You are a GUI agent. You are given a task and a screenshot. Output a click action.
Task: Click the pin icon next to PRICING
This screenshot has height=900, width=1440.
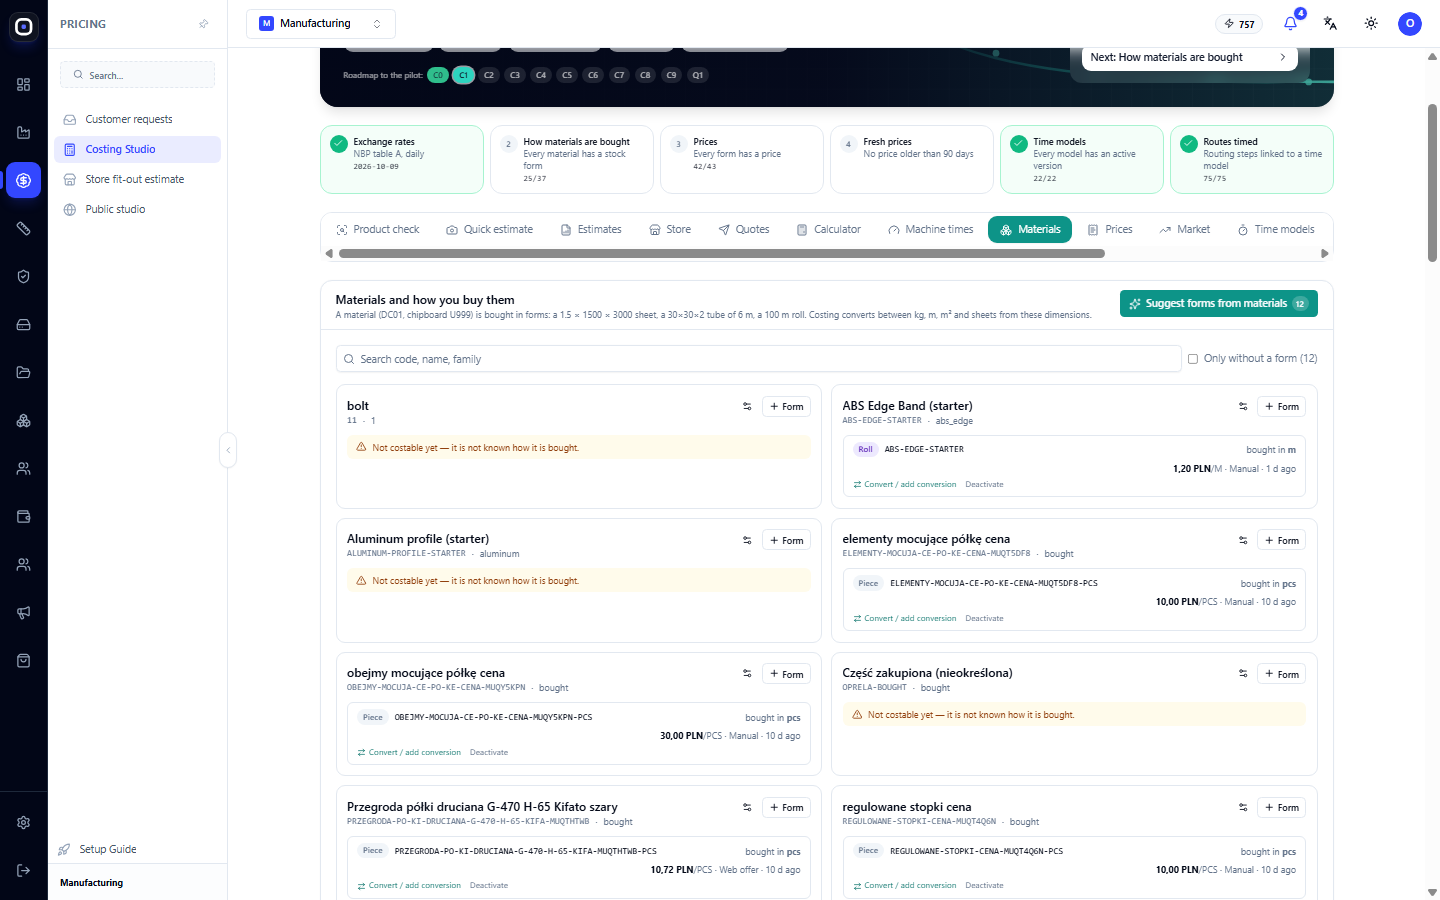(x=204, y=24)
